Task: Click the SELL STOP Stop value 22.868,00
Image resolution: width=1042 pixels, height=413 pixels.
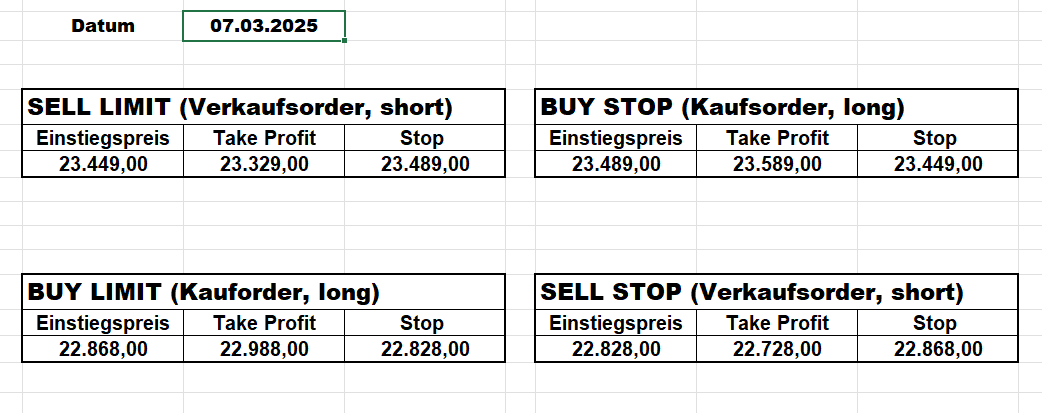Action: click(937, 348)
